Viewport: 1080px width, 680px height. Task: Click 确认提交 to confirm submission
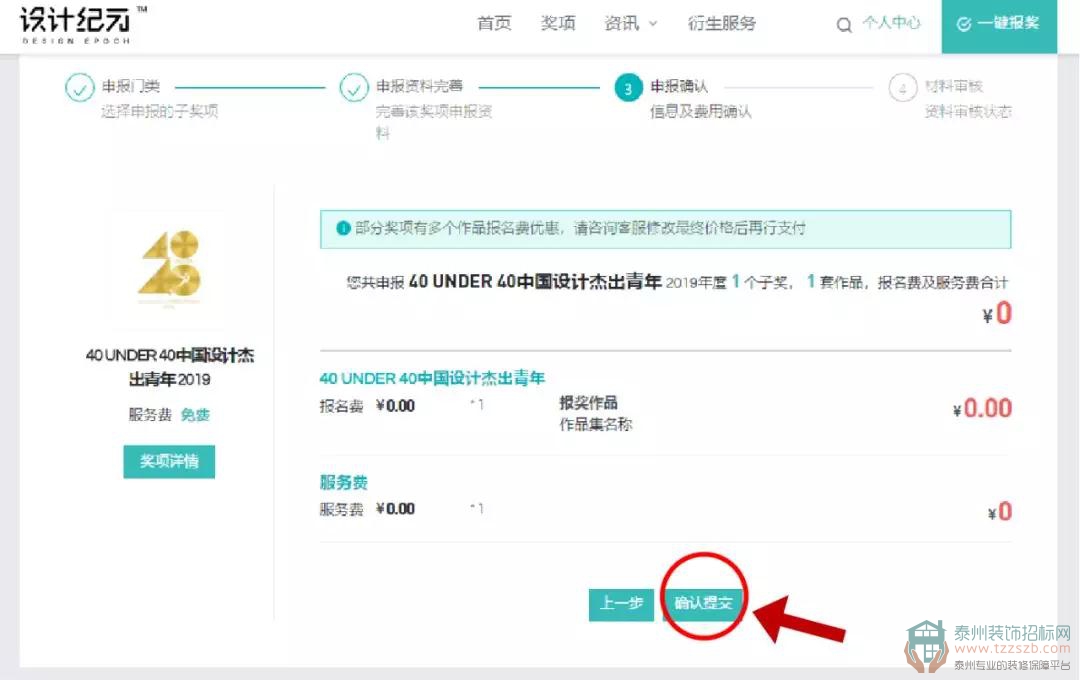click(x=703, y=604)
